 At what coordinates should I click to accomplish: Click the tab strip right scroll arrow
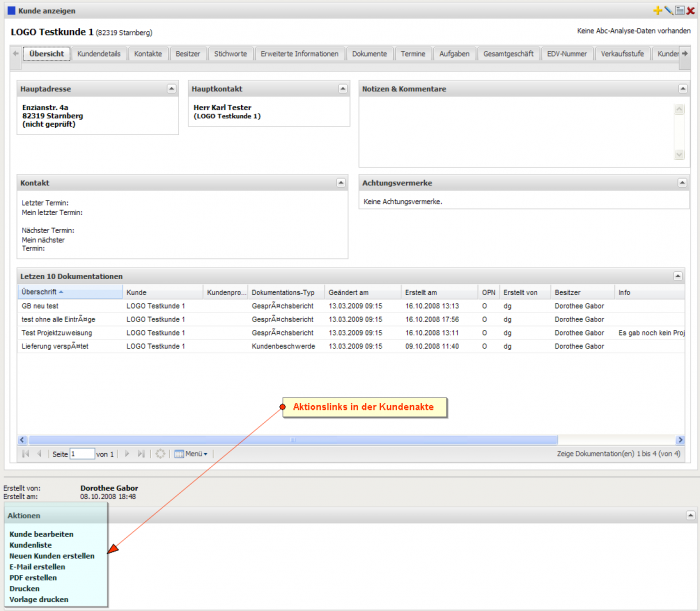point(684,54)
